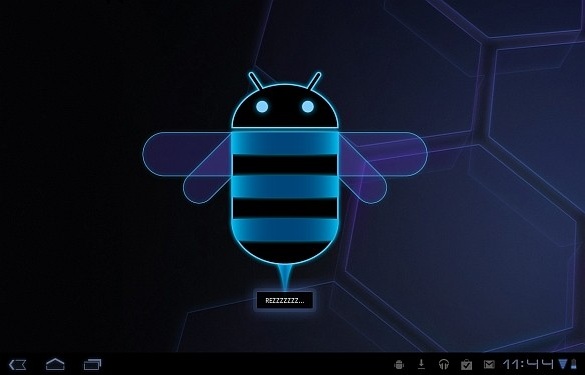Tap the Wi-Fi signal status icon

click(563, 364)
